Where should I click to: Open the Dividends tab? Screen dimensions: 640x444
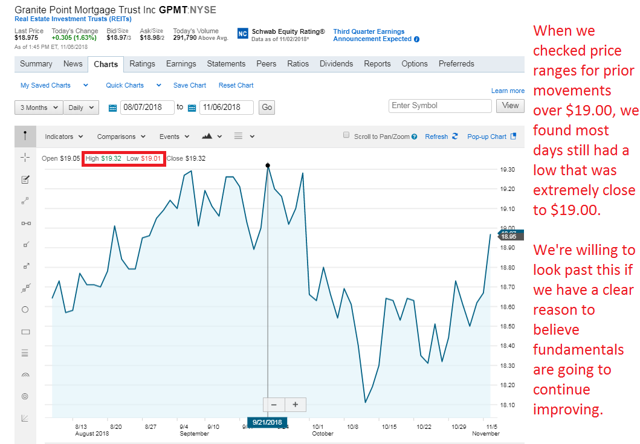[x=336, y=64]
